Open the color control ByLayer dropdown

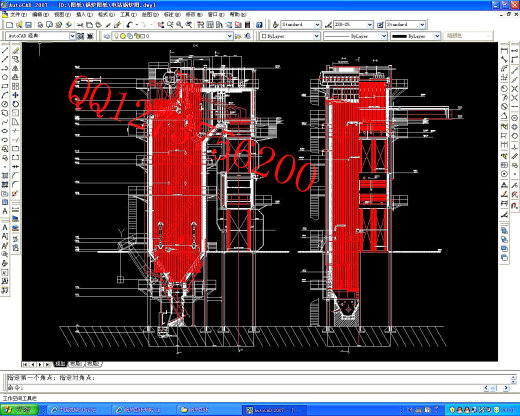316,36
